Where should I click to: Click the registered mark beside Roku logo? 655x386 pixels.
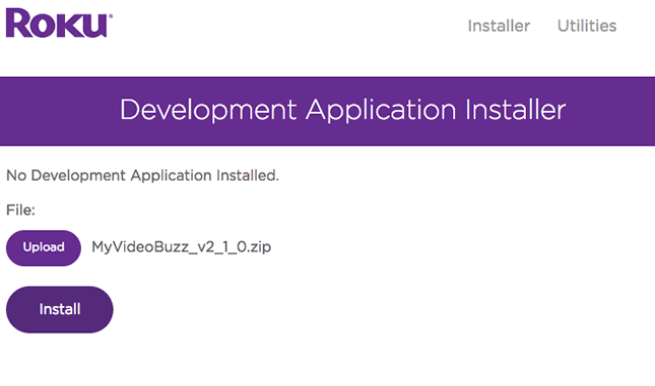111,17
